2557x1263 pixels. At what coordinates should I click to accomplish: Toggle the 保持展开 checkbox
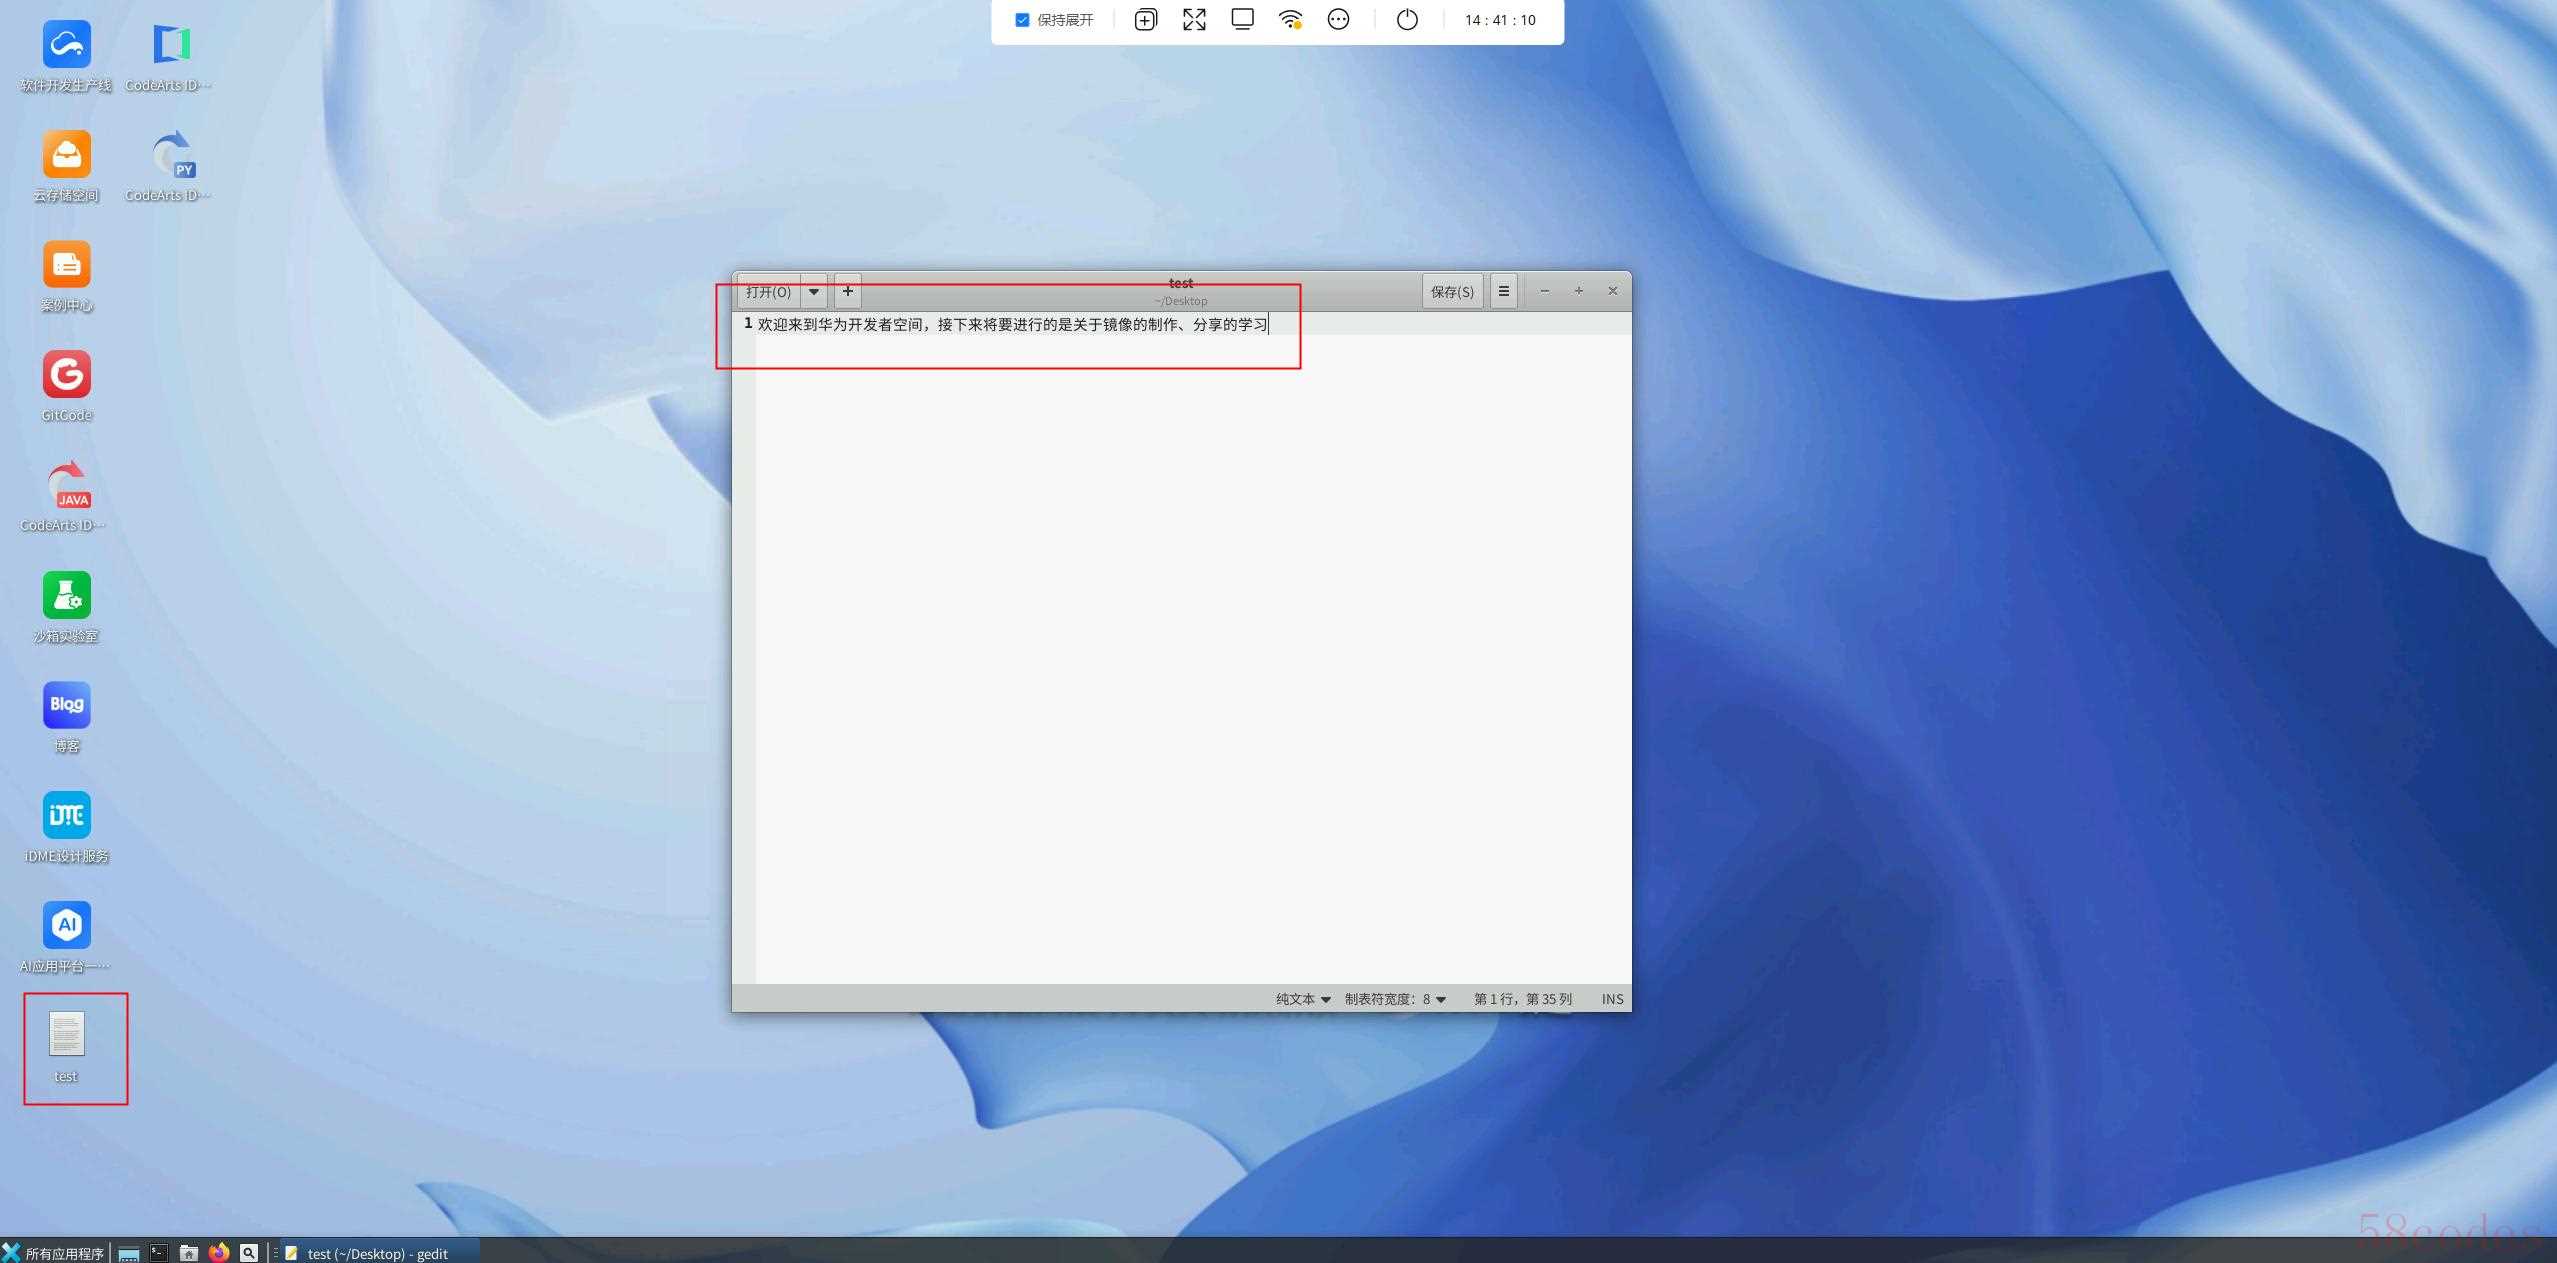click(1022, 20)
